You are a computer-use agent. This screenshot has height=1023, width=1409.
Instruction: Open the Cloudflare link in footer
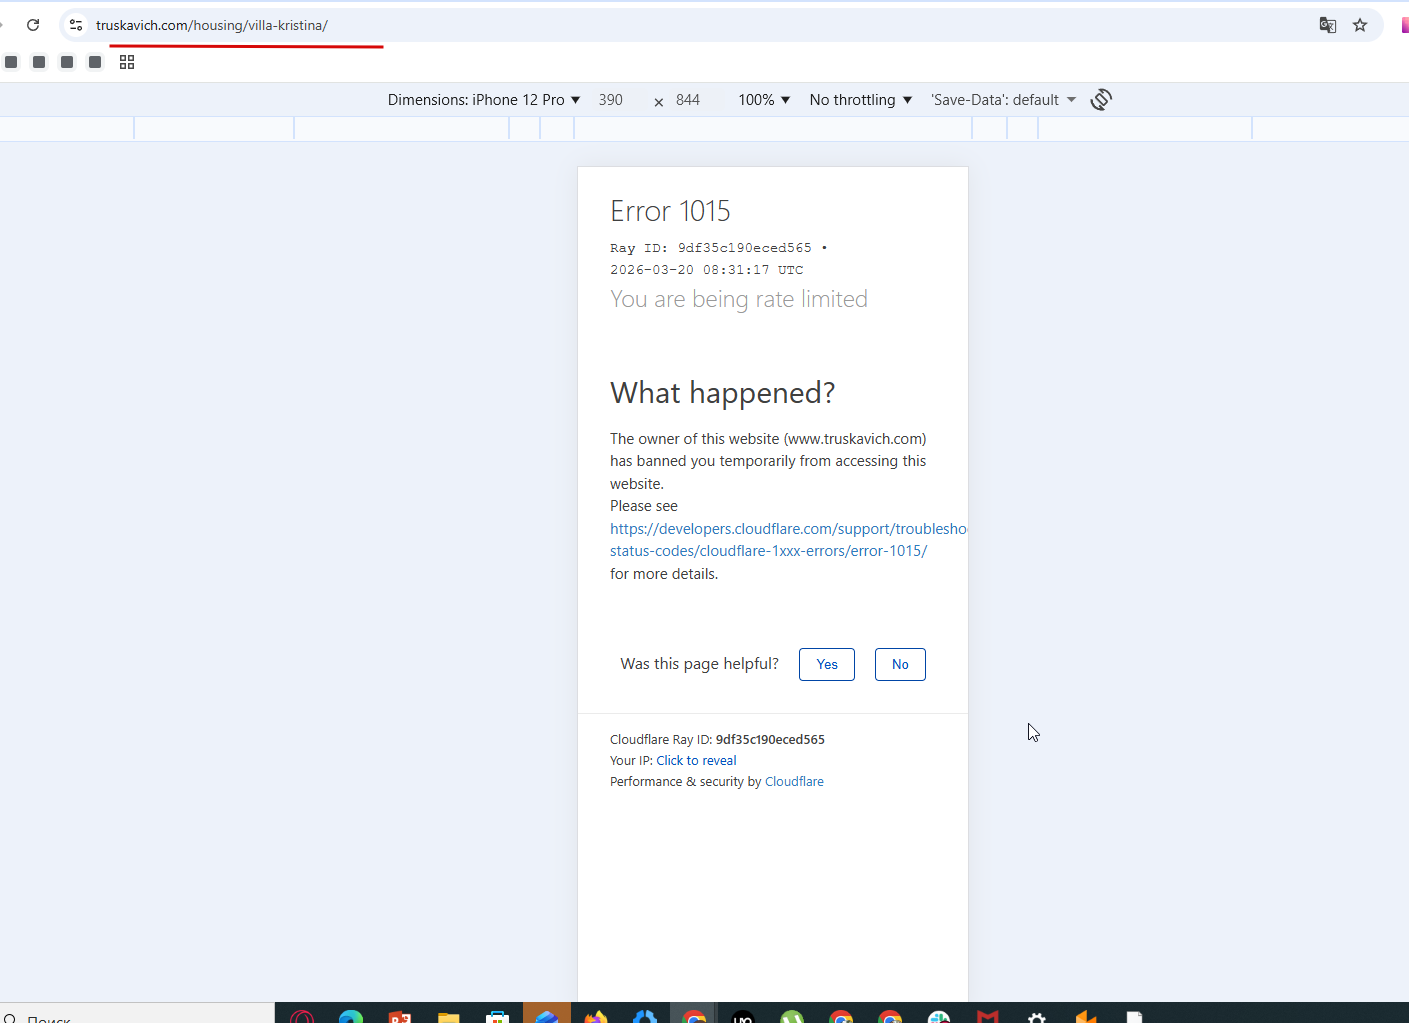click(794, 782)
